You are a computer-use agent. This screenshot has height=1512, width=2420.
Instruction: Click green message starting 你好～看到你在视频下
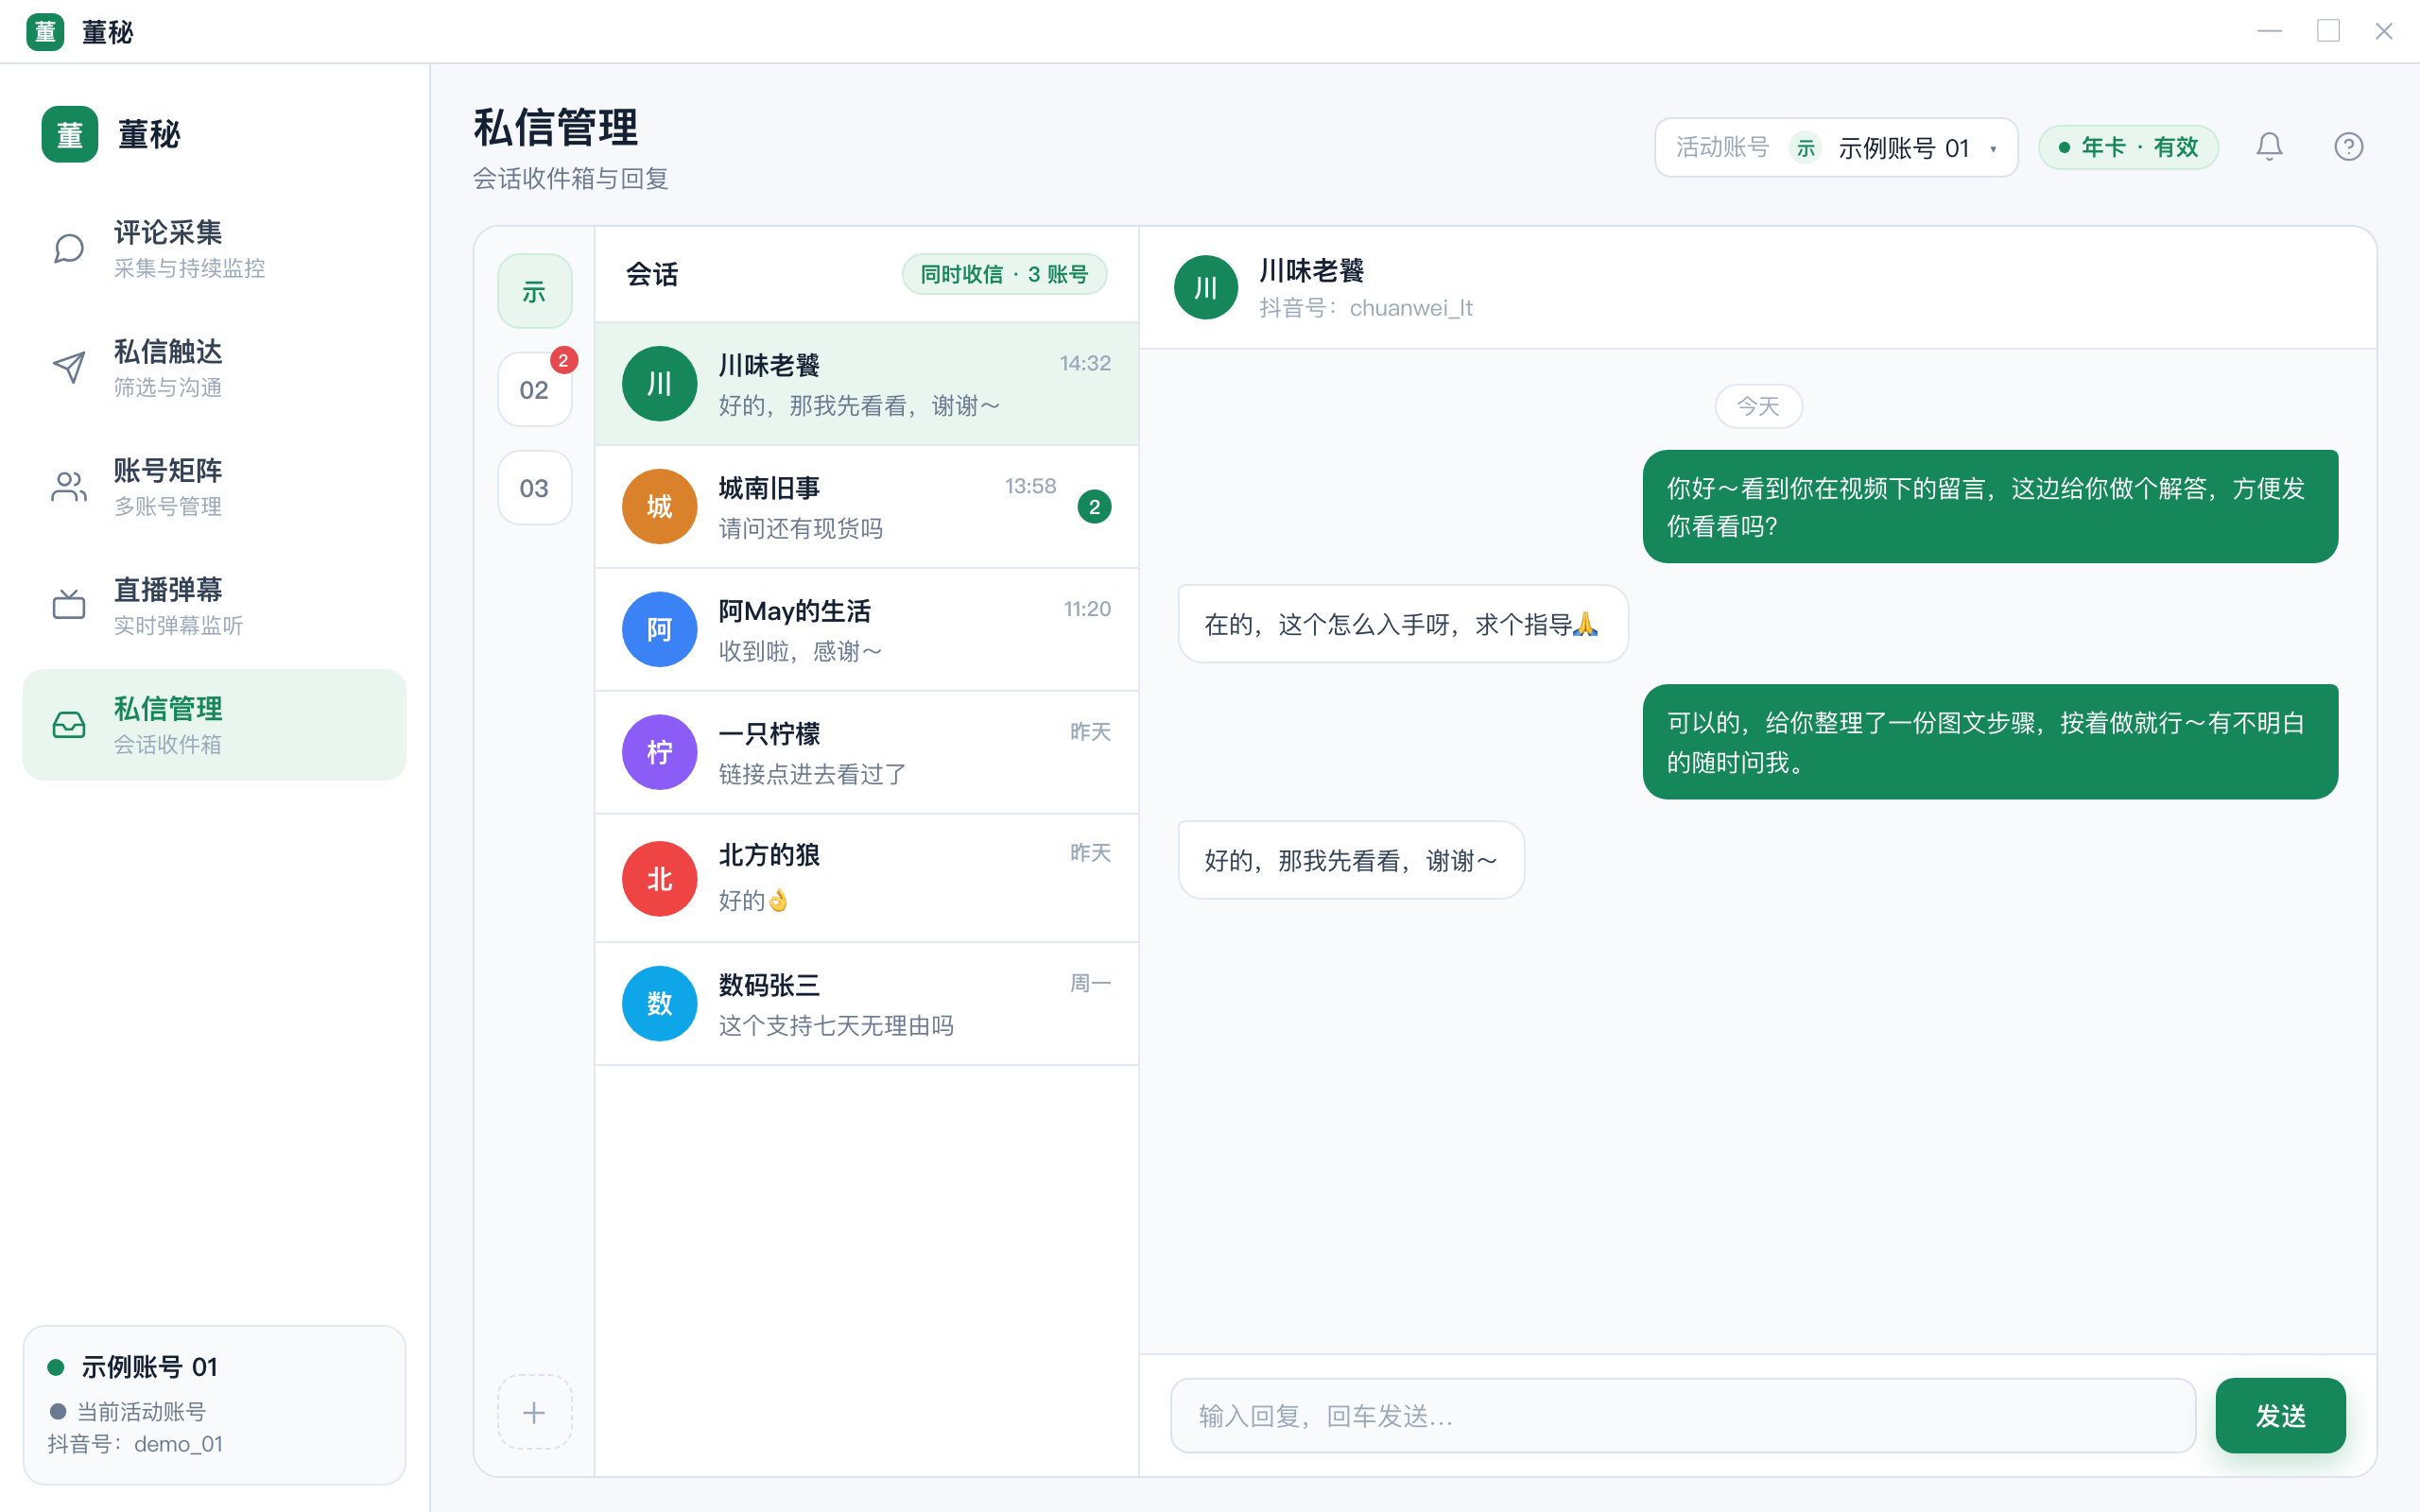click(x=1990, y=506)
